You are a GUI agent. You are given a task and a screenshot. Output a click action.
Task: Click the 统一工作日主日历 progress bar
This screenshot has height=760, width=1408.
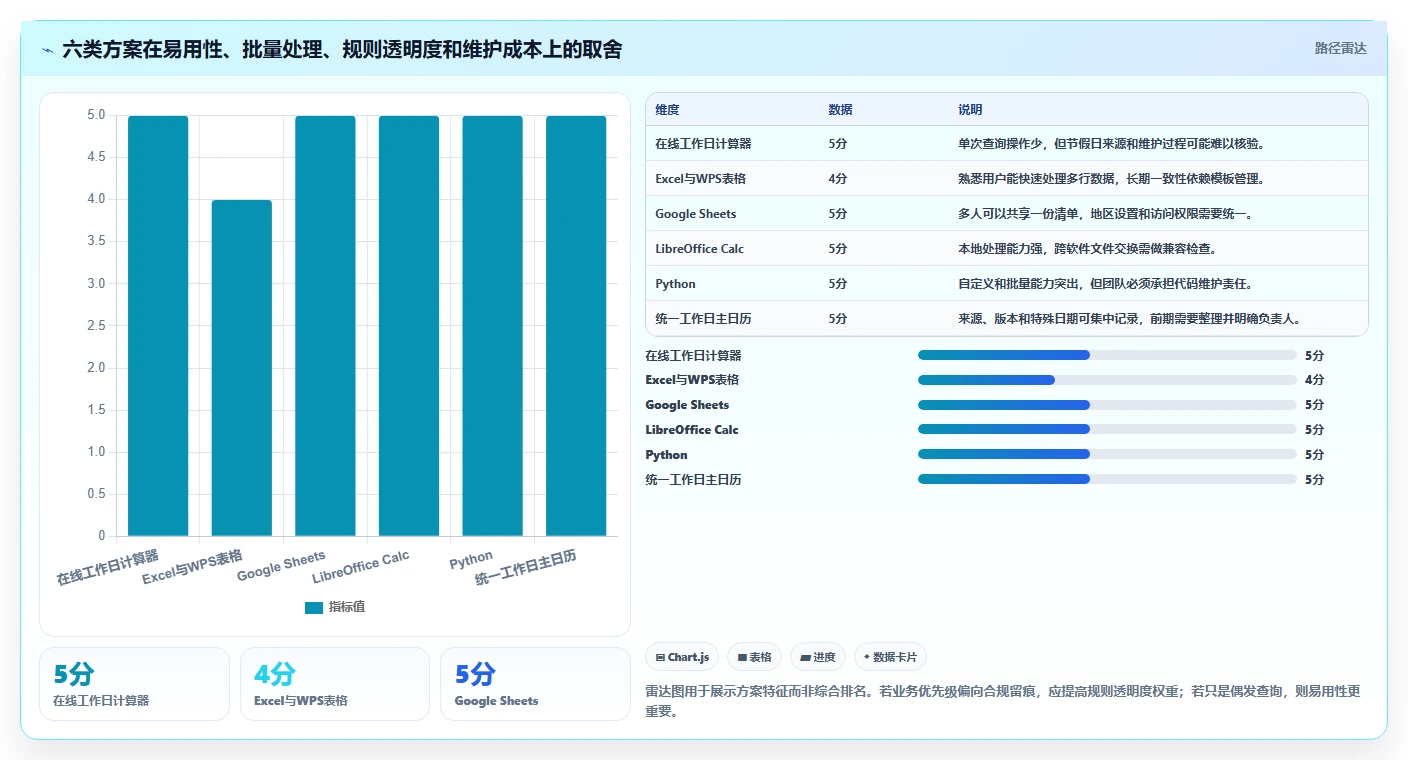(1107, 480)
